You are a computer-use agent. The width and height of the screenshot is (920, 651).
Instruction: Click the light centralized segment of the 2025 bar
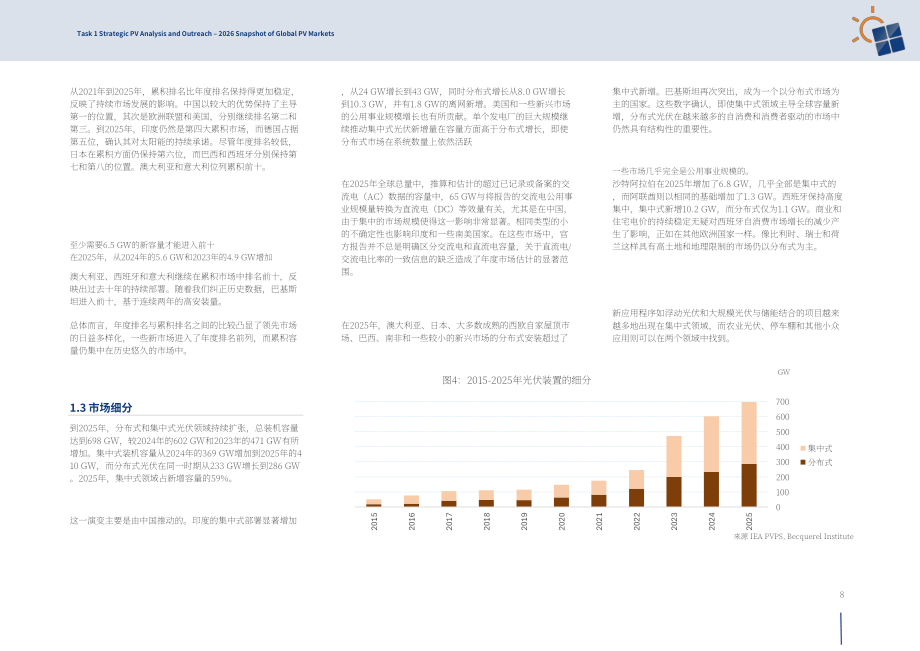click(x=749, y=433)
